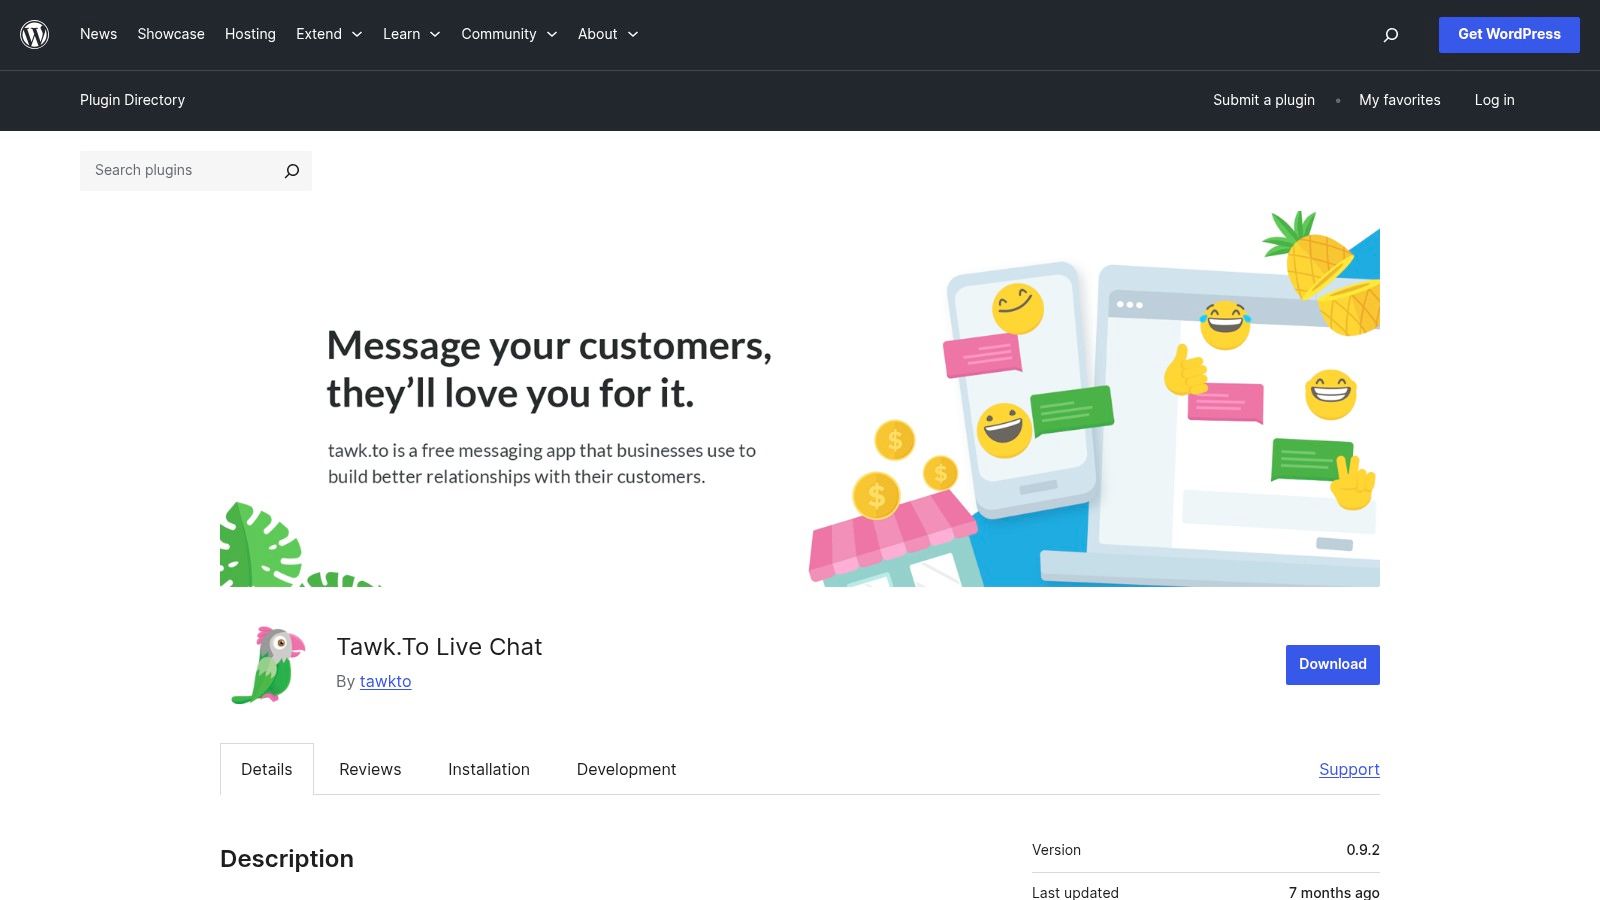1600x900 pixels.
Task: Expand the Community menu
Action: (x=509, y=34)
